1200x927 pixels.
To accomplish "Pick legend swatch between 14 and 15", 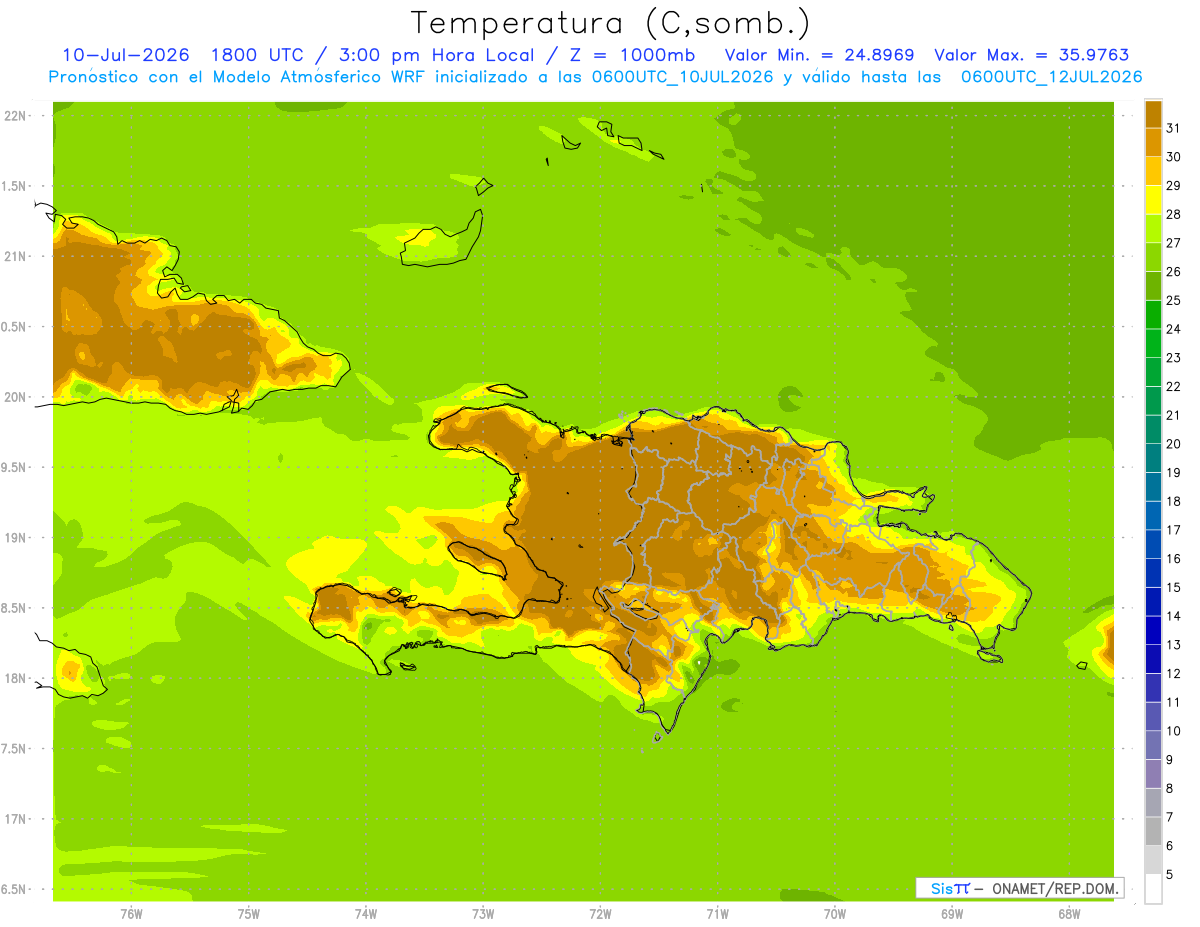I will point(1153,601).
